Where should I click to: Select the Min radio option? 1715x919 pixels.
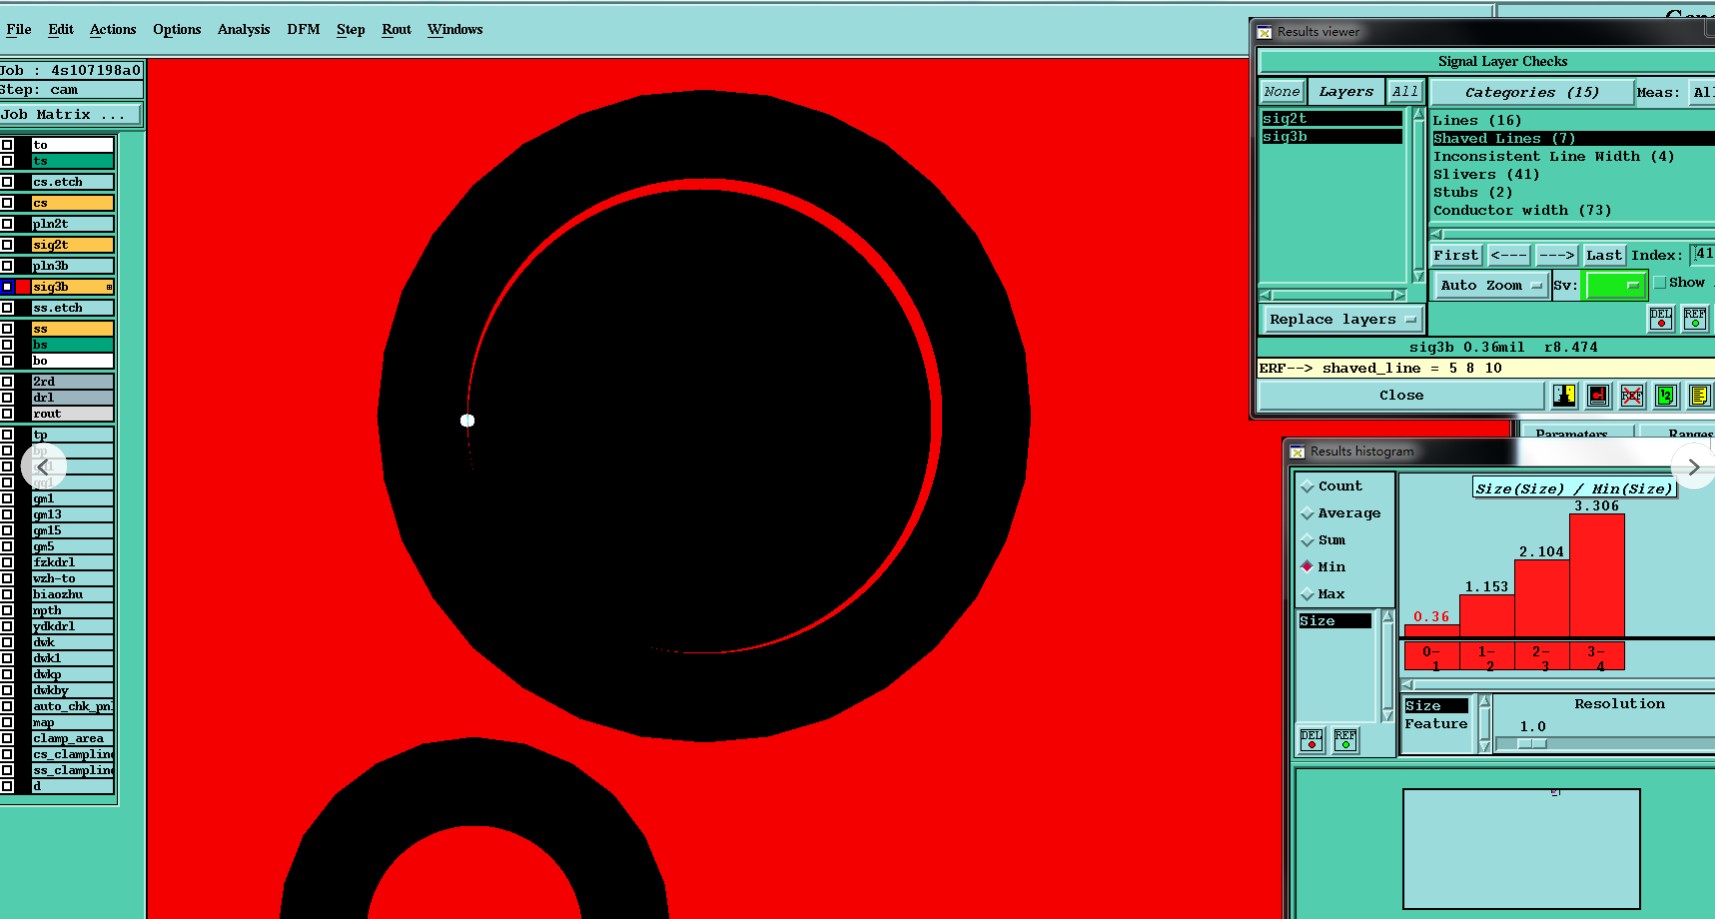1307,566
